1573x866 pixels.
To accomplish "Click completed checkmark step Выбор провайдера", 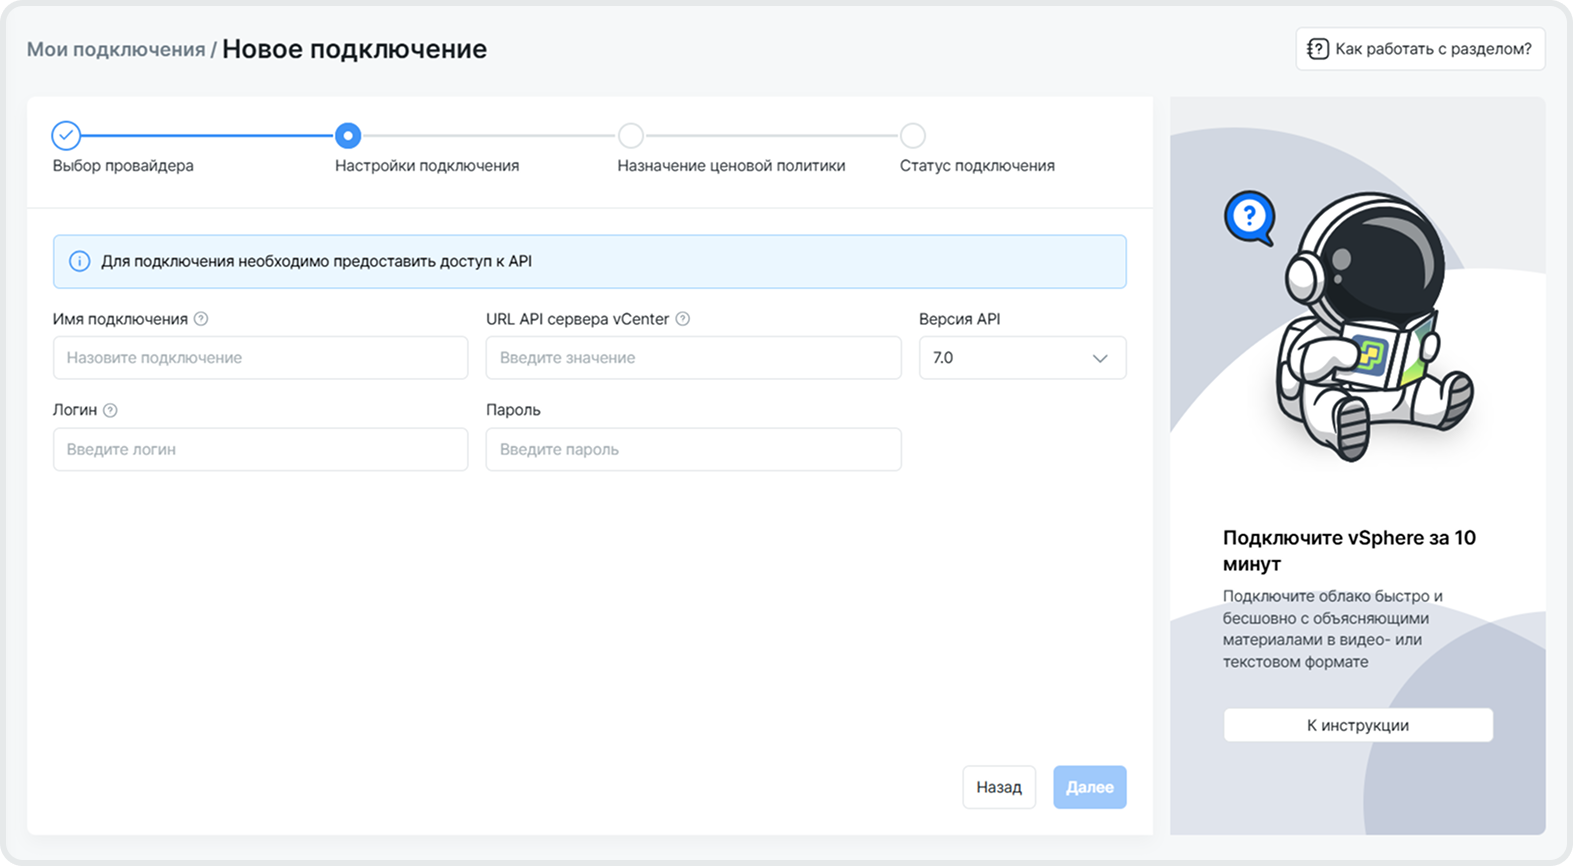I will point(66,135).
